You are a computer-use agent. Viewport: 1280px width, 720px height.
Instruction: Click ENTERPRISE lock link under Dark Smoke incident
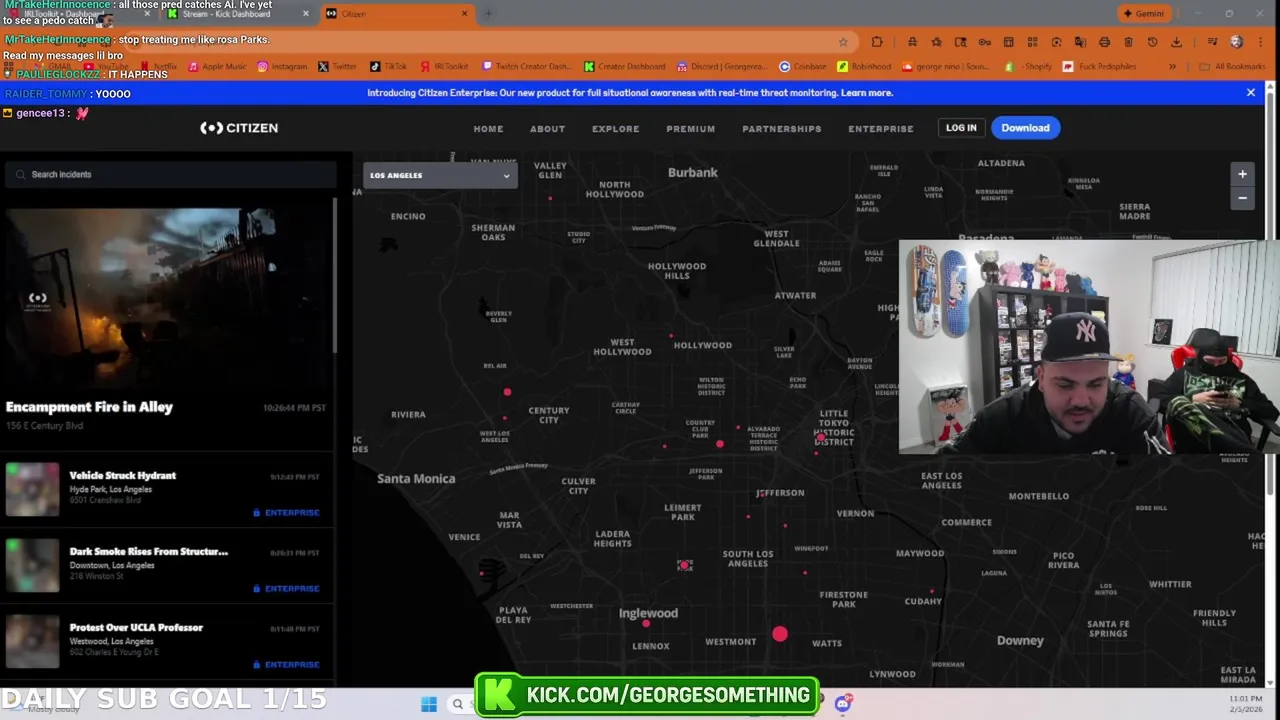[x=286, y=589]
